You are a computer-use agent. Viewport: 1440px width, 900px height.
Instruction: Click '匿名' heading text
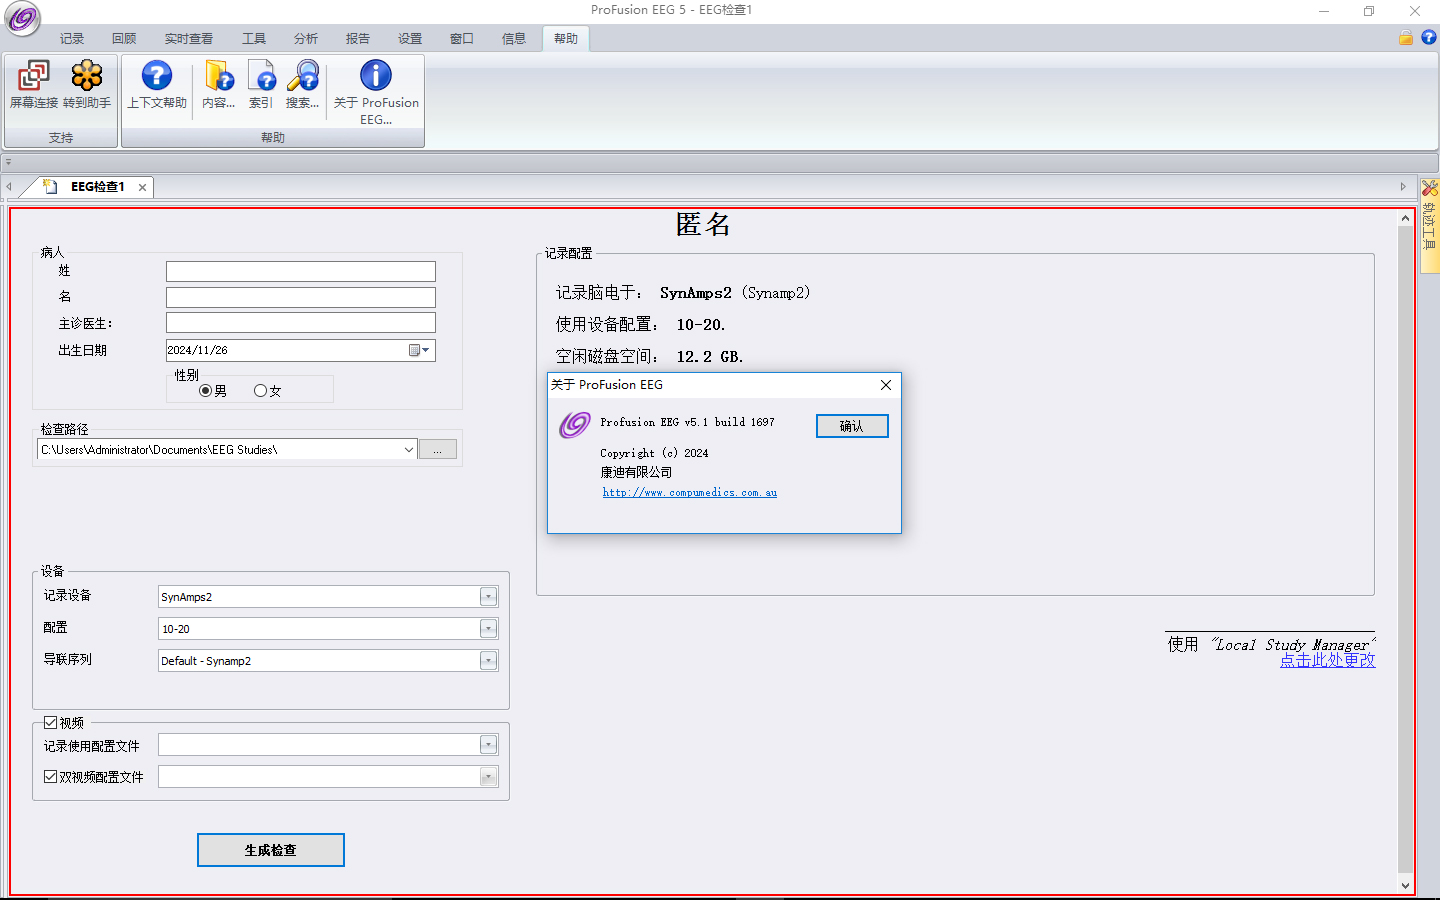(x=703, y=225)
